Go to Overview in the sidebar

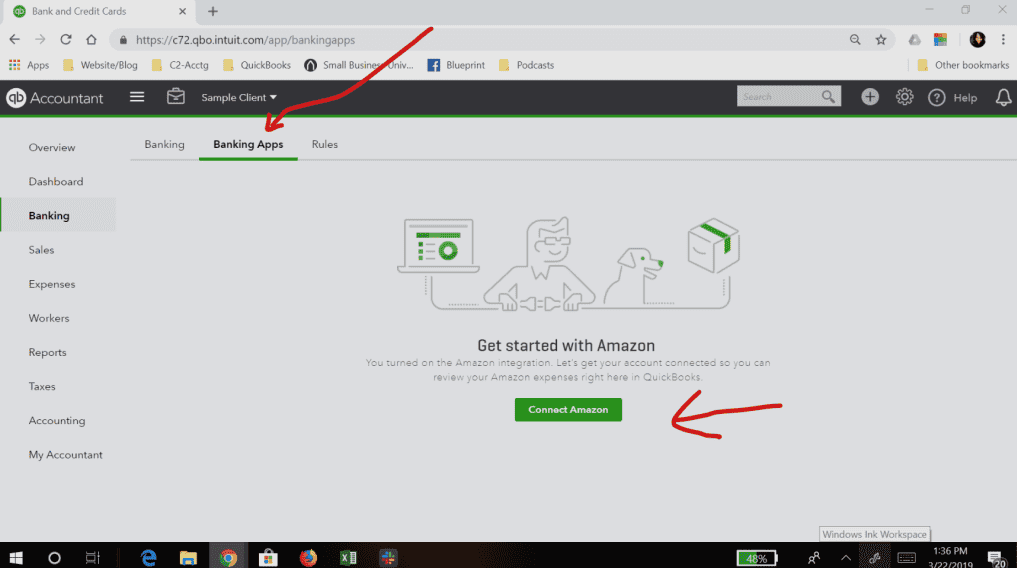(x=52, y=147)
